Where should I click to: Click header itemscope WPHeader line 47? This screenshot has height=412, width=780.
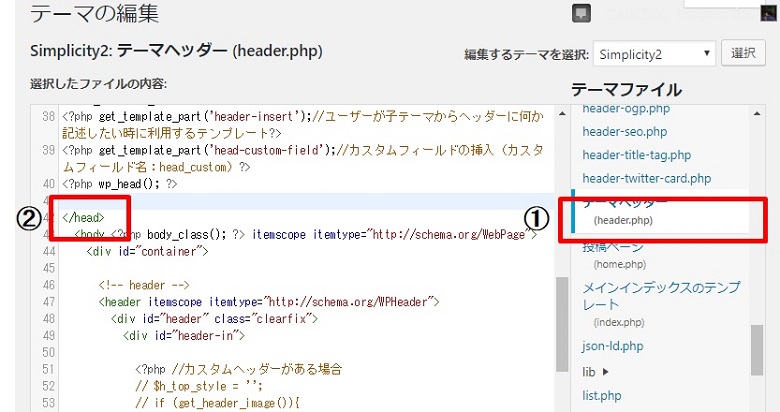pos(269,302)
